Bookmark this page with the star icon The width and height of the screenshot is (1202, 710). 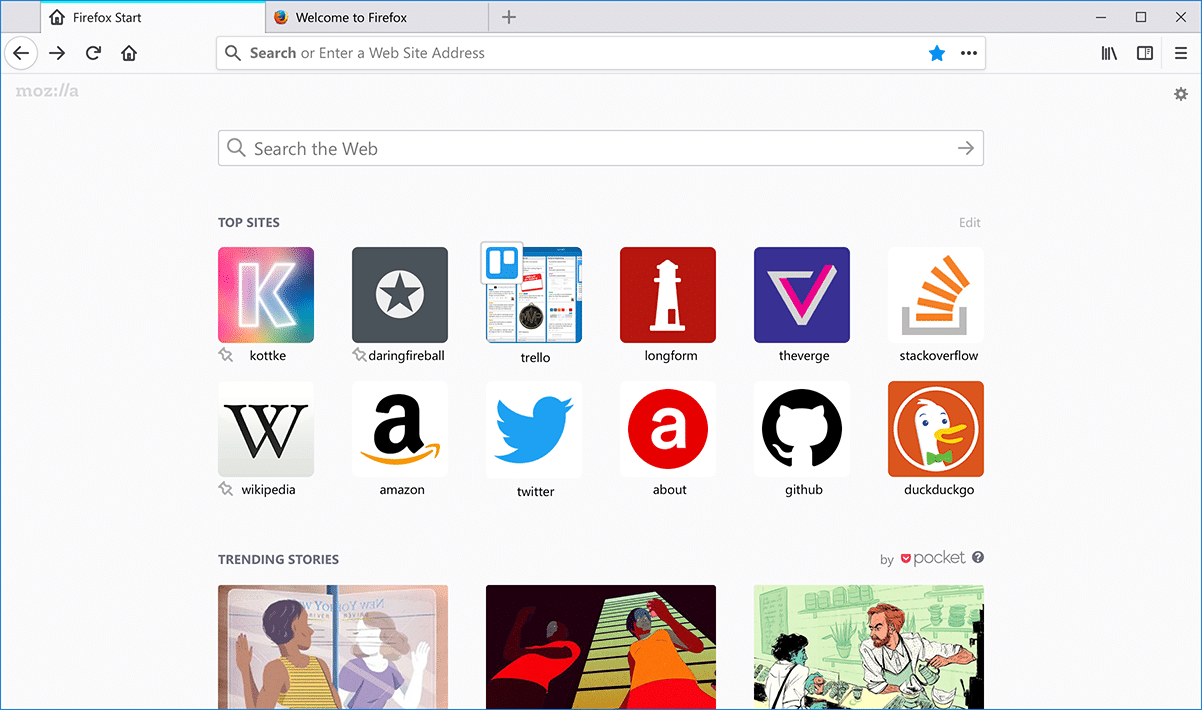[x=937, y=53]
